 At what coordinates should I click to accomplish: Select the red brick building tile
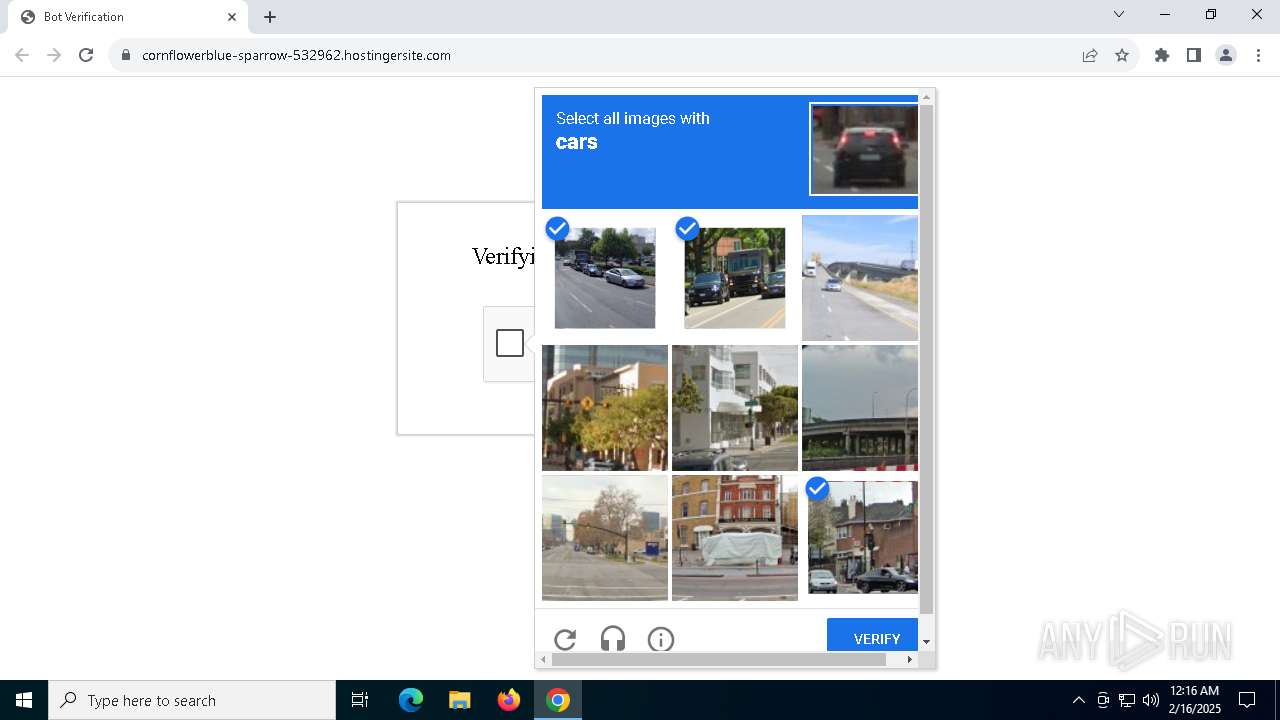[x=735, y=538]
